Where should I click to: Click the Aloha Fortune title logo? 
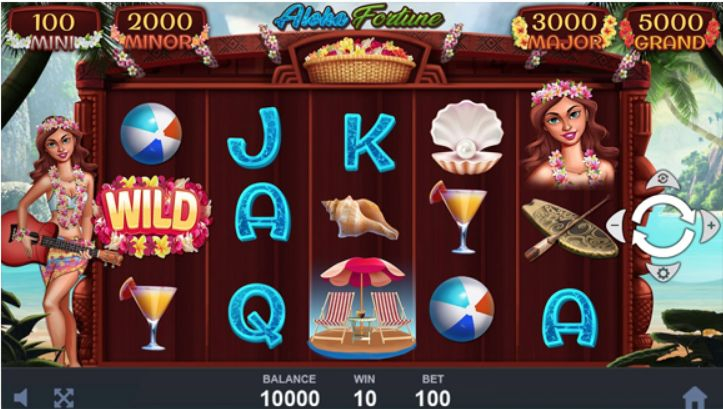358,18
